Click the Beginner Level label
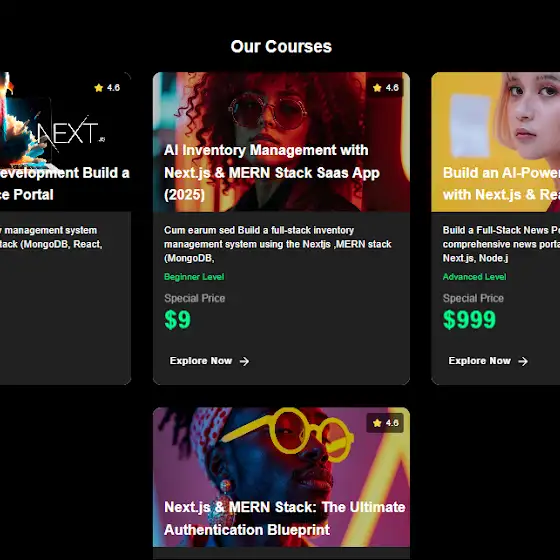 coord(194,277)
